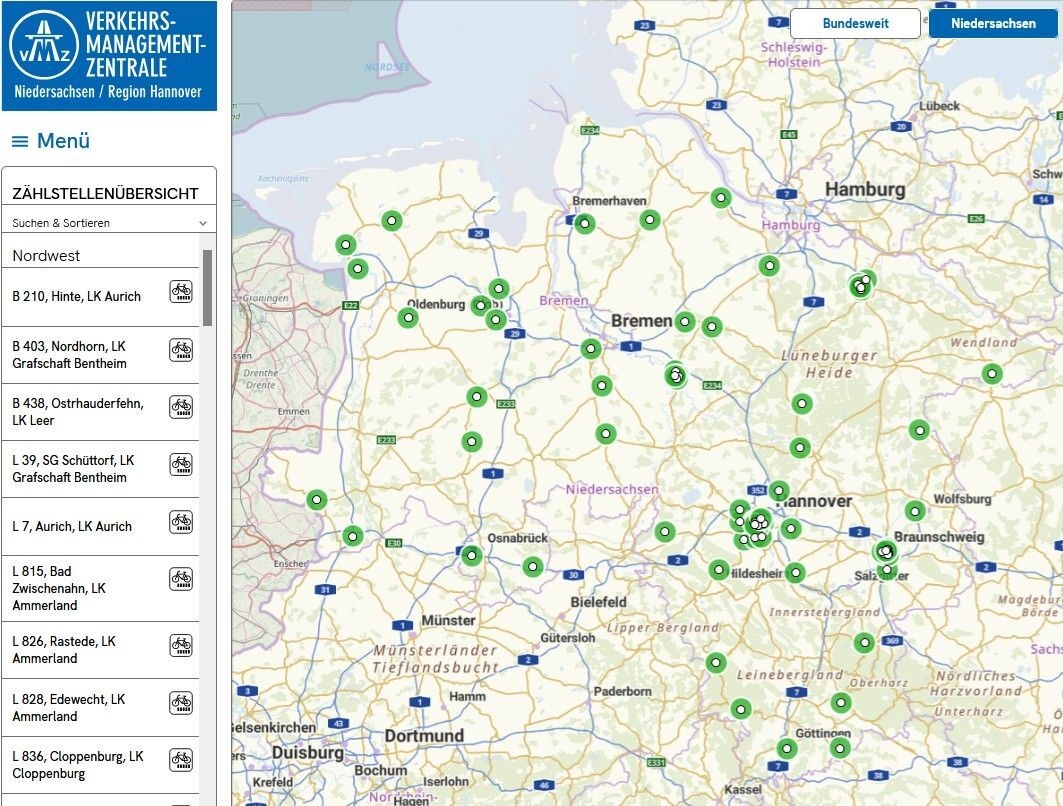Click bicycle icon for L 39 Schüttorf

(181, 463)
